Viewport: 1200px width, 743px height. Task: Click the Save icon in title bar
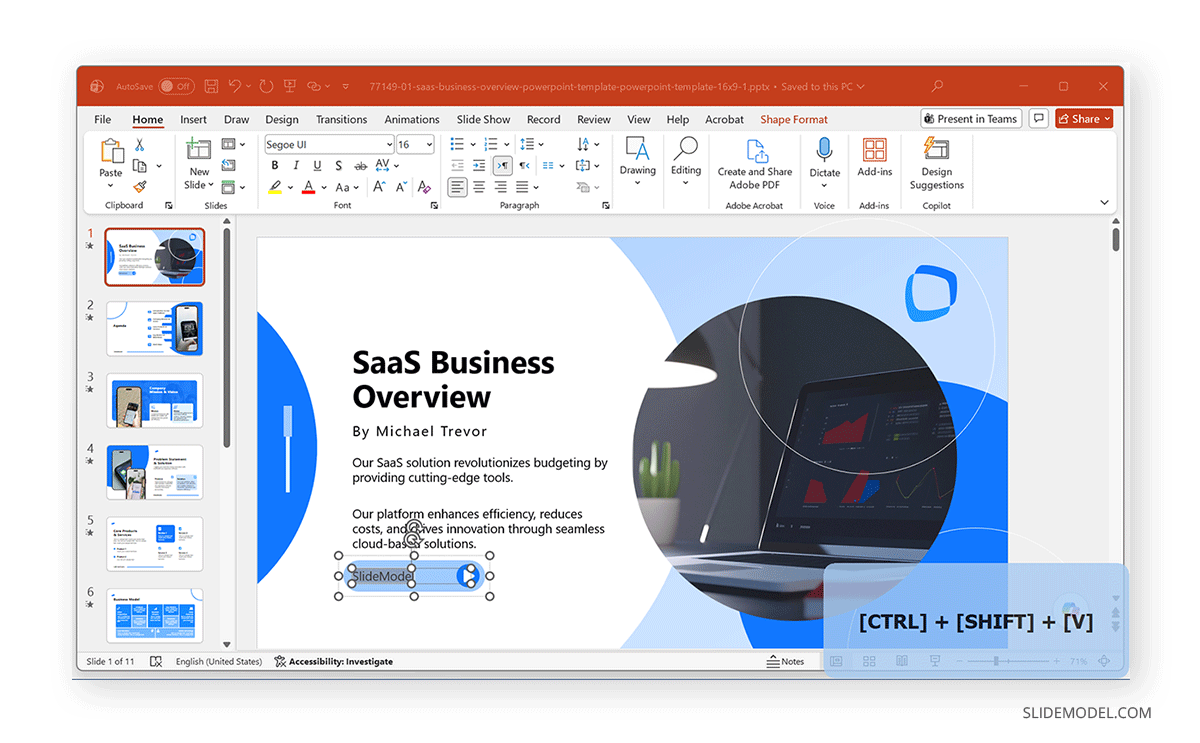(x=211, y=87)
